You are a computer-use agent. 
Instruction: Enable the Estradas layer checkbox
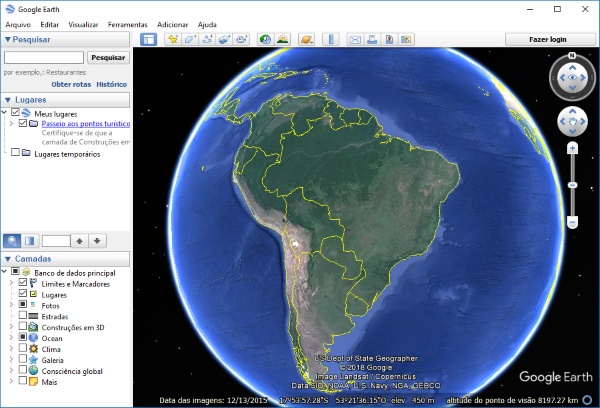[23, 315]
